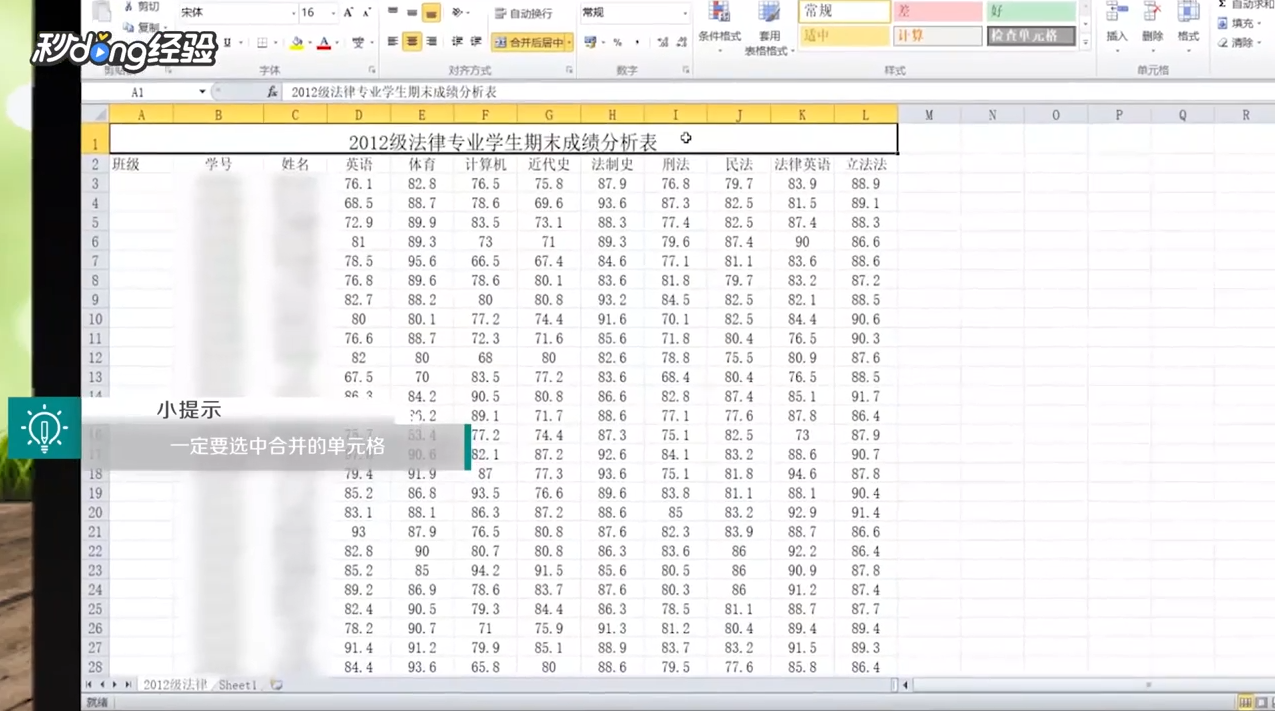Toggle Merge & Center (合并后居中)

pos(528,42)
